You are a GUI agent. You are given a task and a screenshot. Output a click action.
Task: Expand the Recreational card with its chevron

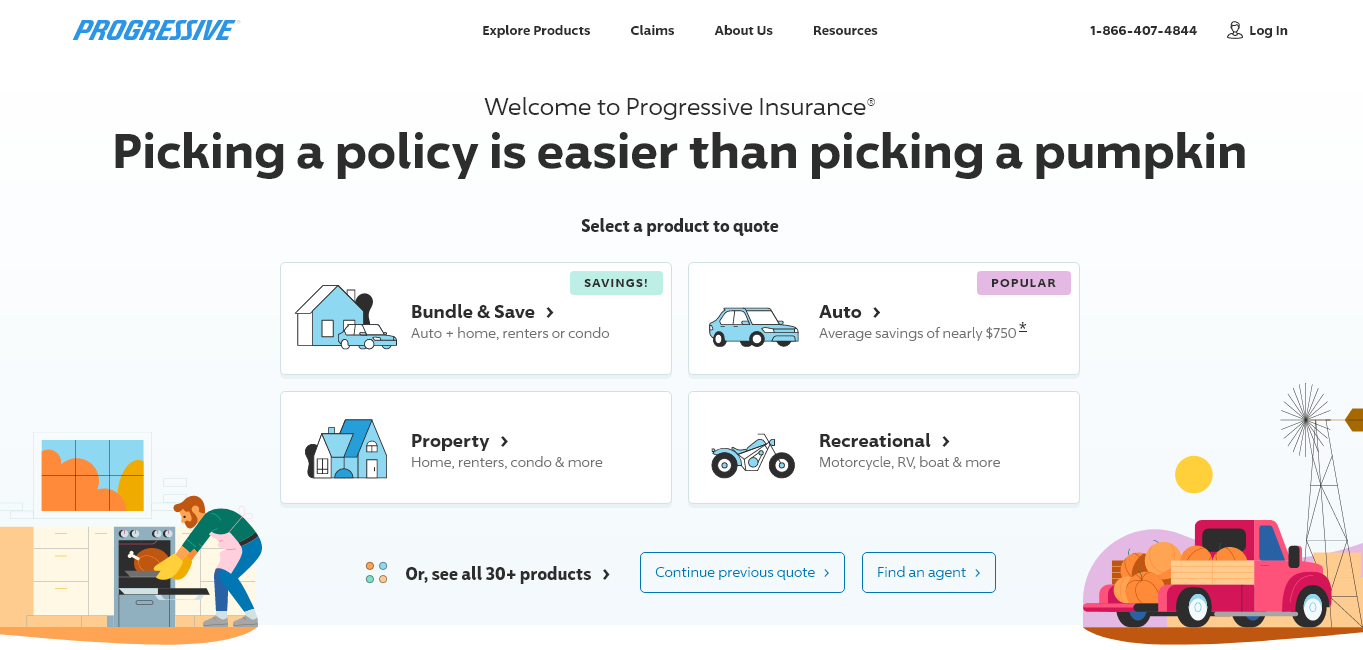tap(945, 441)
